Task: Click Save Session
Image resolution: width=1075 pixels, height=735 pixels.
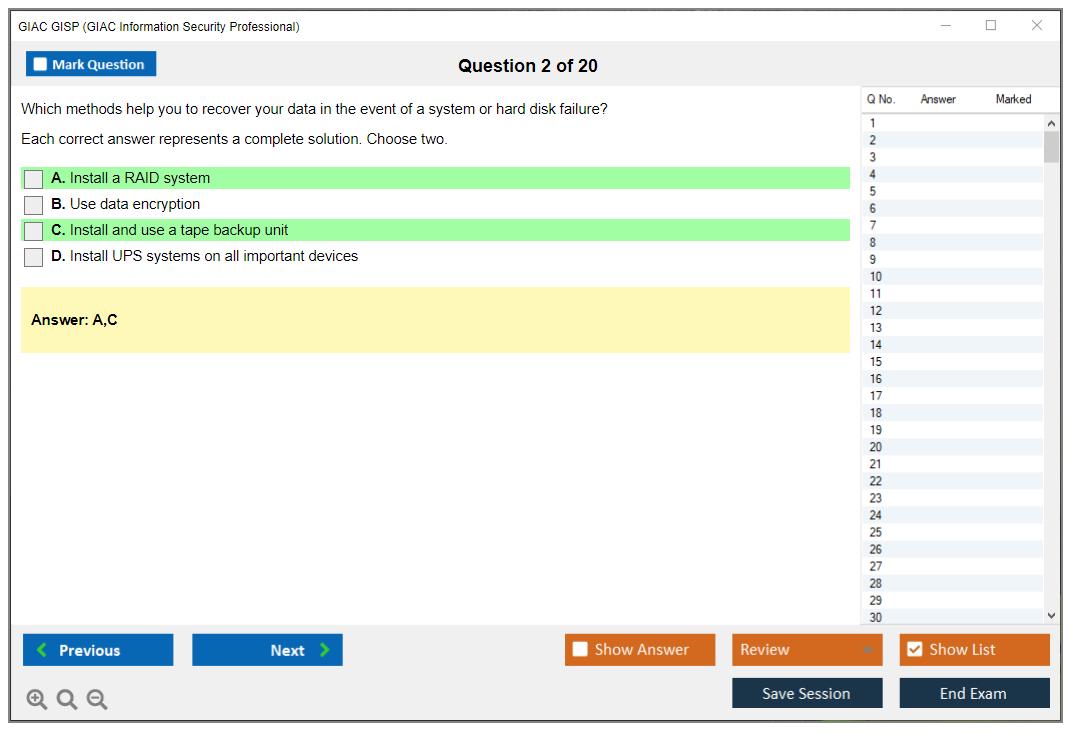Action: [x=807, y=693]
